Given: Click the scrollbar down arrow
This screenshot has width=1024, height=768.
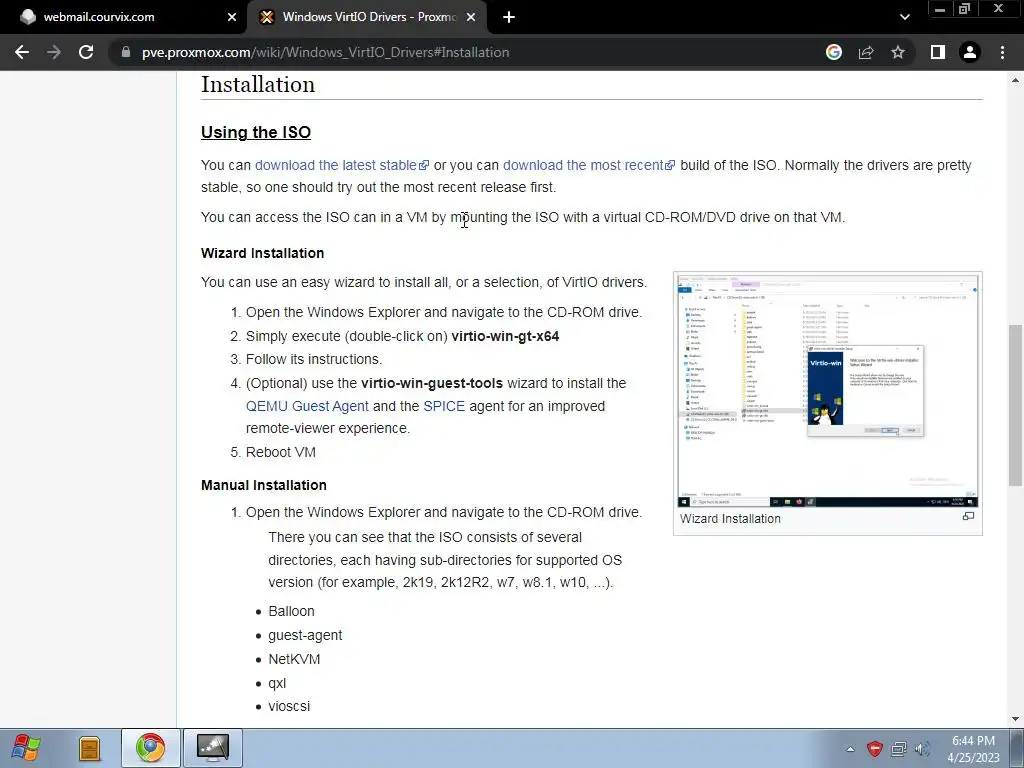Looking at the screenshot, I should click(x=1015, y=719).
